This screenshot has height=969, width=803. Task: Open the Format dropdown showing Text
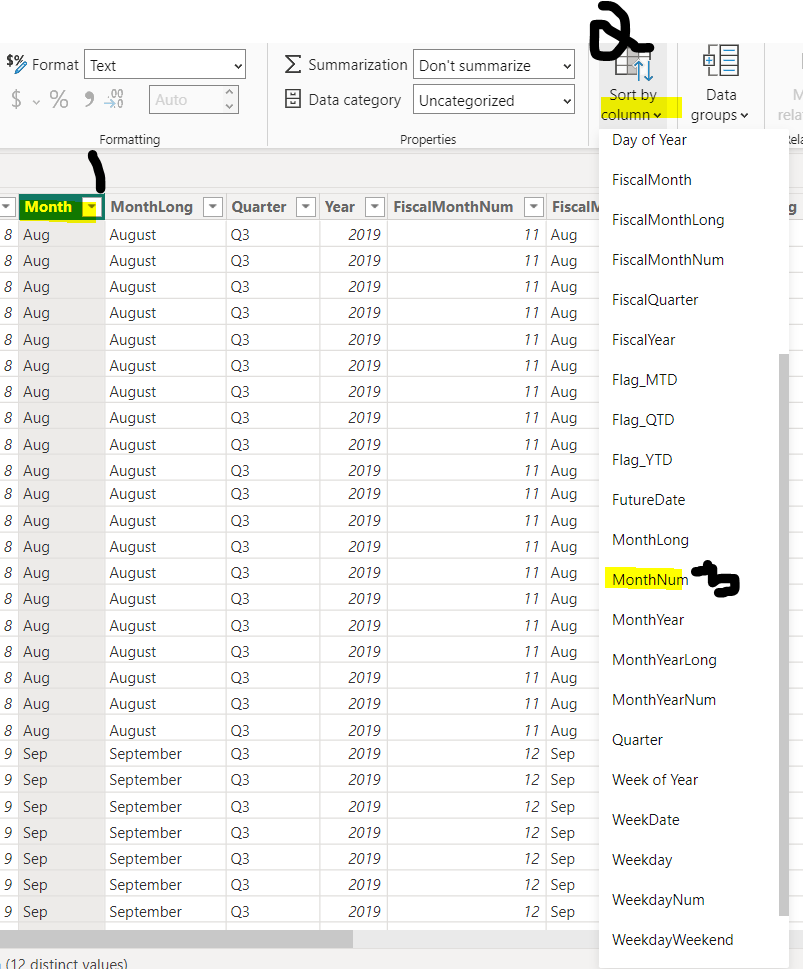164,65
